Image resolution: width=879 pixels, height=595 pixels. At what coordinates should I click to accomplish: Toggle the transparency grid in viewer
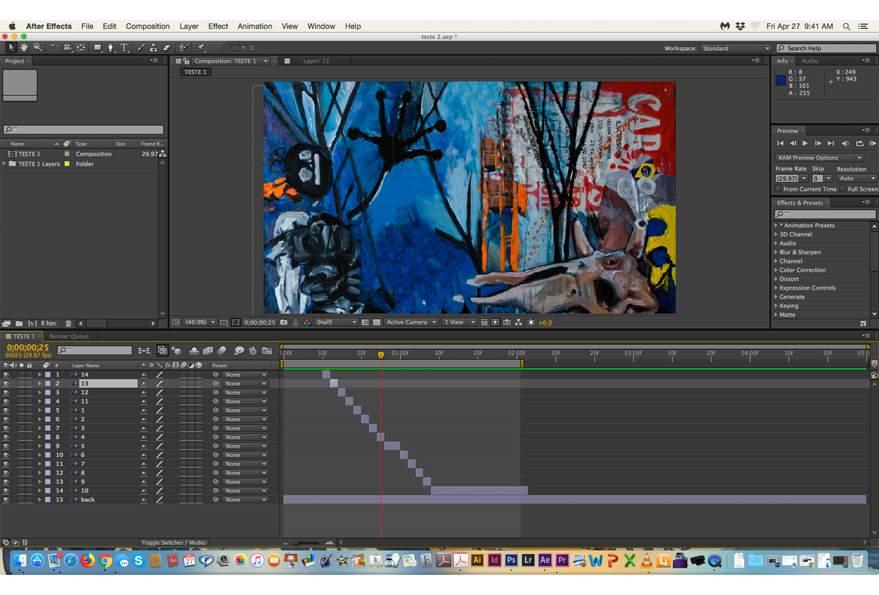click(377, 322)
